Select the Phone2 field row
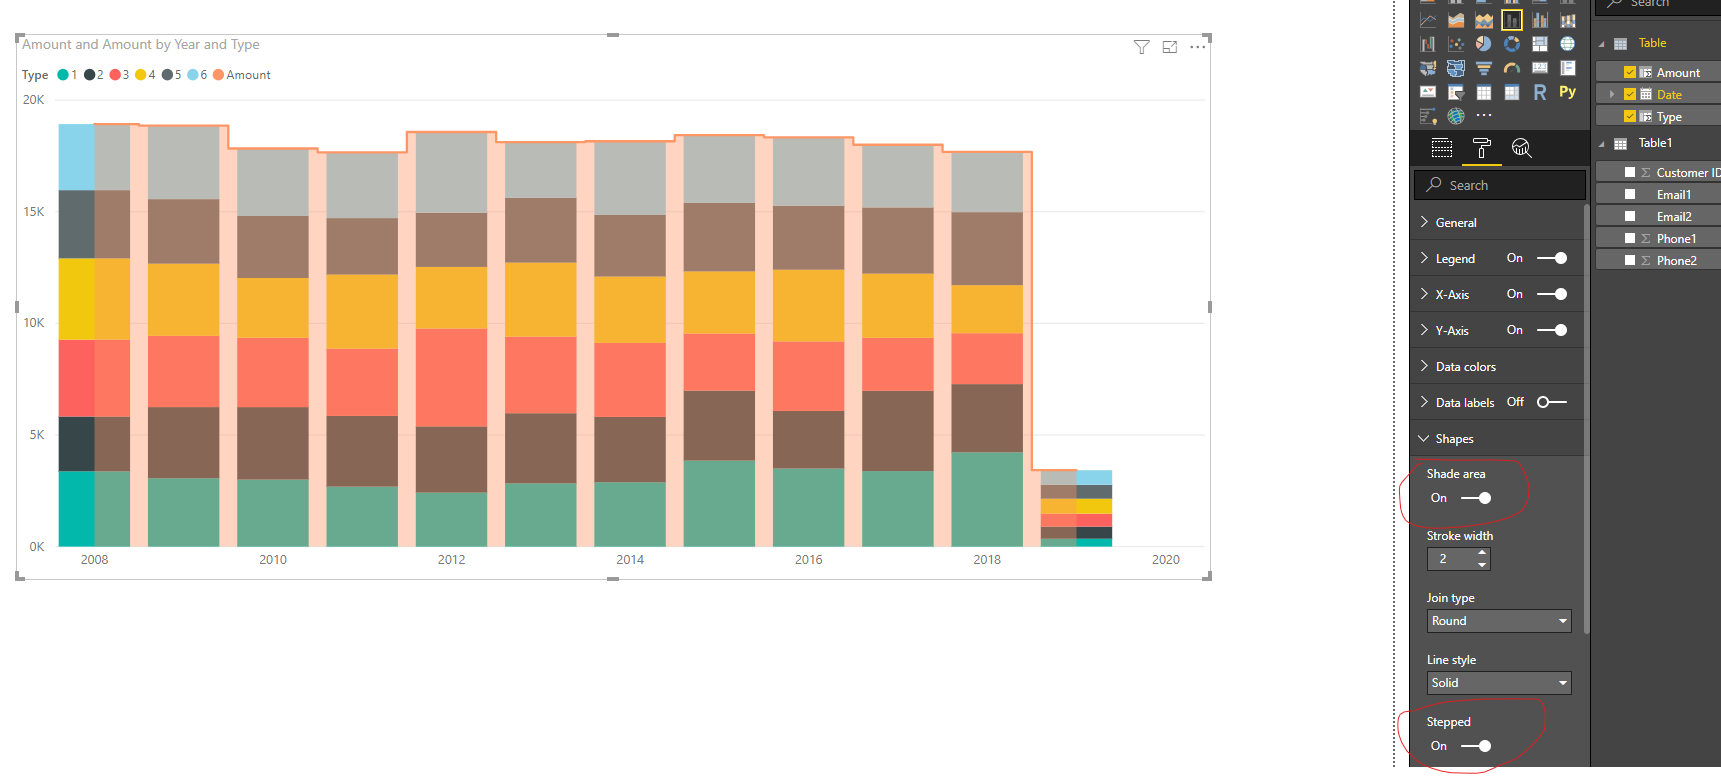Image resolution: width=1721 pixels, height=776 pixels. coord(1658,260)
